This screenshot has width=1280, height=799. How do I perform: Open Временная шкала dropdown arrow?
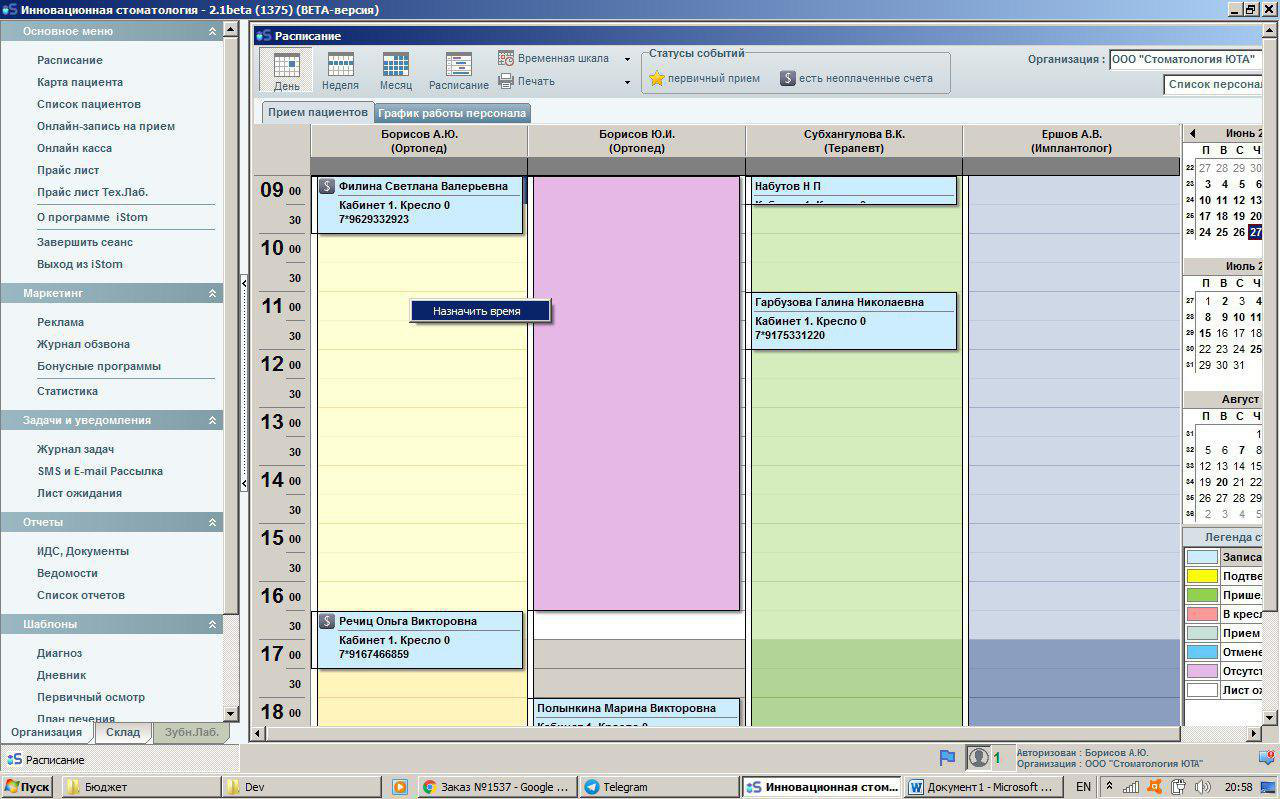pos(627,59)
